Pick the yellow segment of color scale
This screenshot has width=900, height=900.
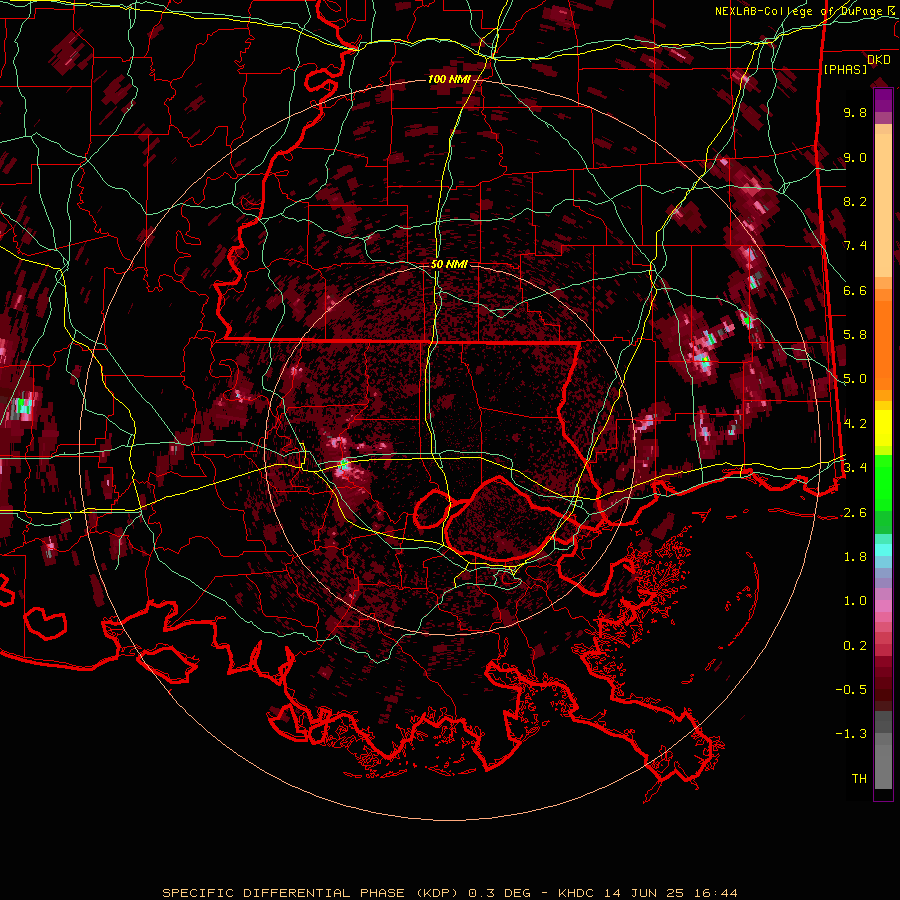[x=883, y=428]
